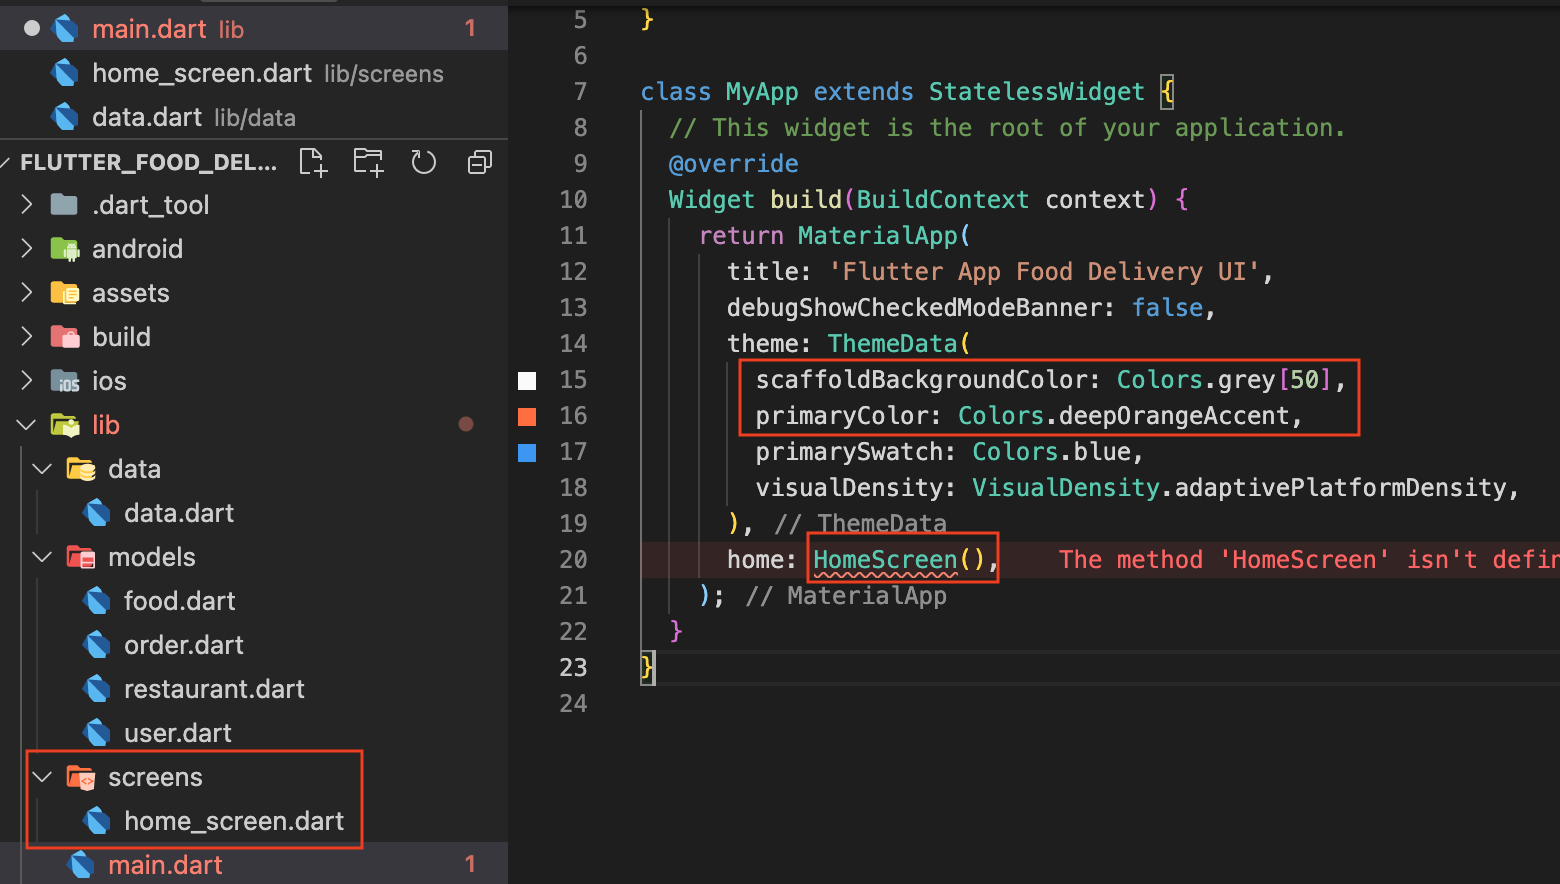
Task: Click VisualDensity.adaptivePlatformDensity on line 18
Action: tap(1239, 488)
